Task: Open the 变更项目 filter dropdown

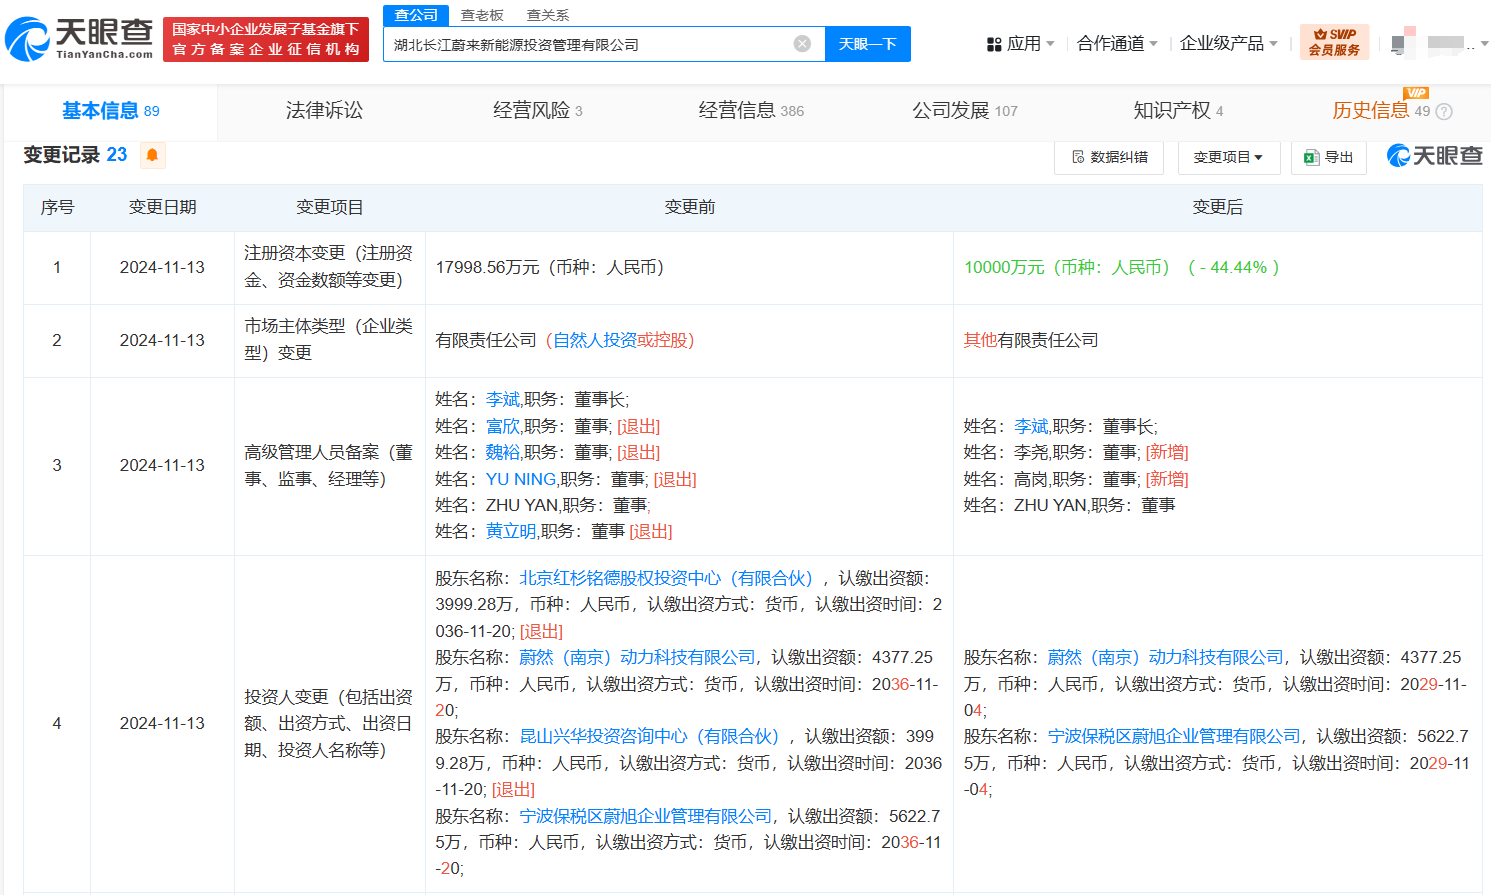Action: 1228,157
